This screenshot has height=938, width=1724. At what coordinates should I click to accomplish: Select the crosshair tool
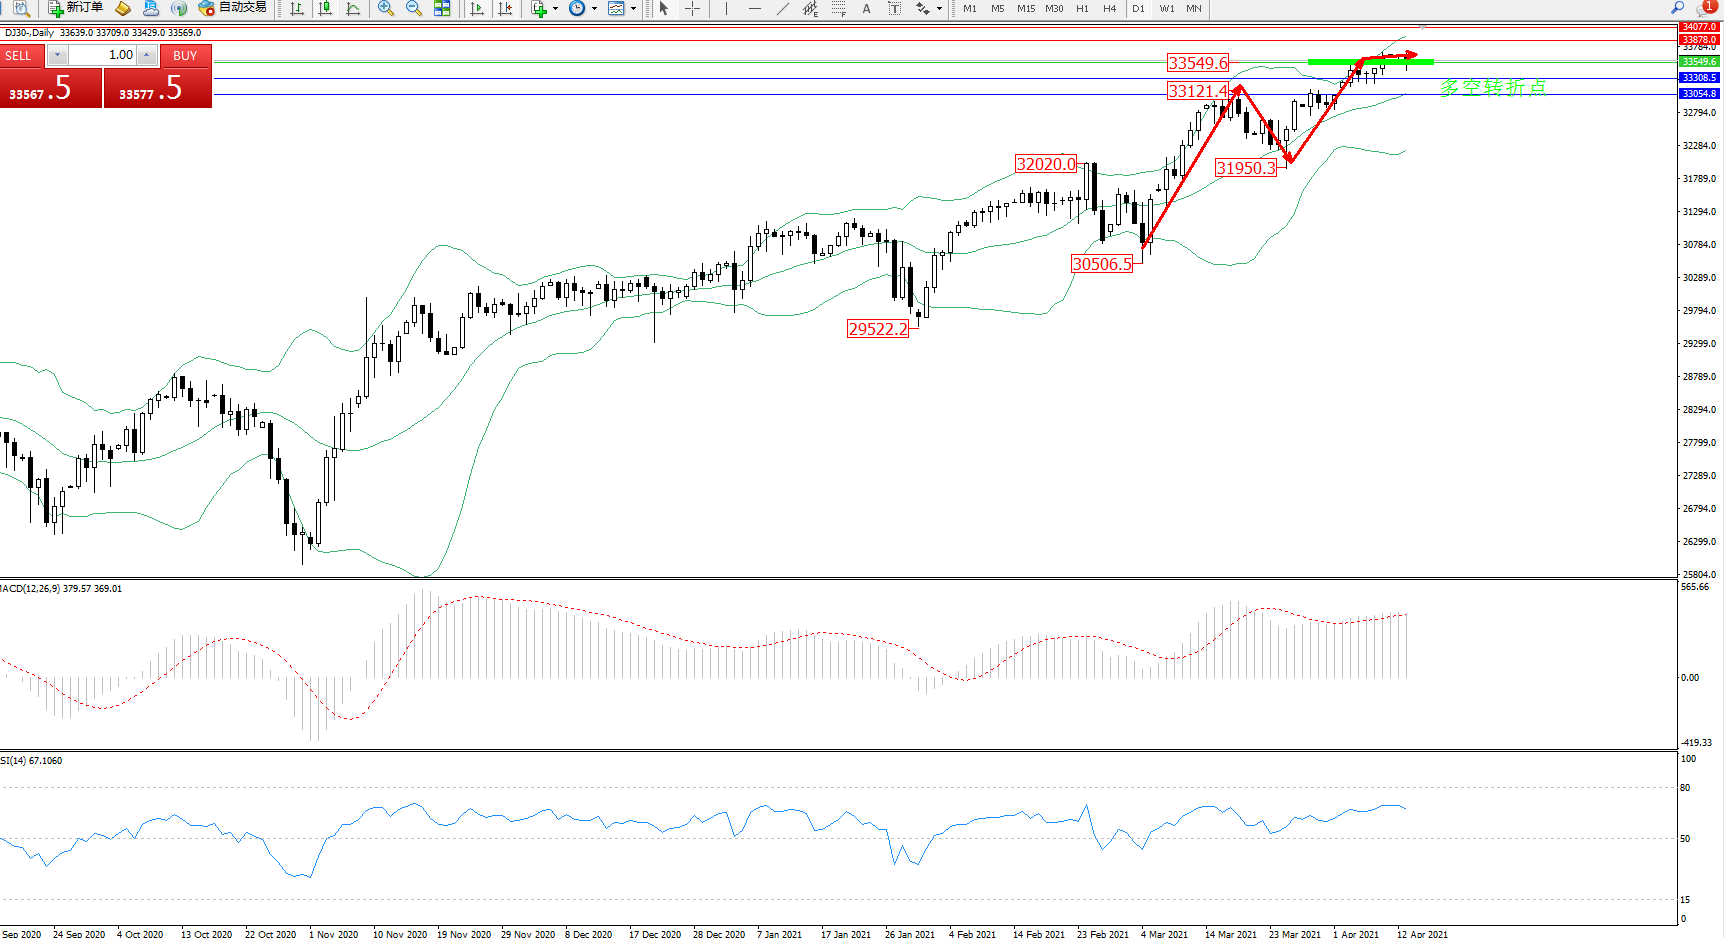[692, 8]
